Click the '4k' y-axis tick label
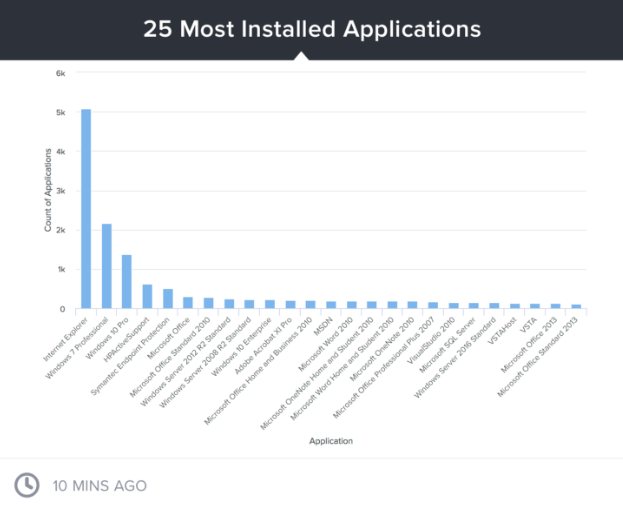The width and height of the screenshot is (623, 507). coord(60,152)
